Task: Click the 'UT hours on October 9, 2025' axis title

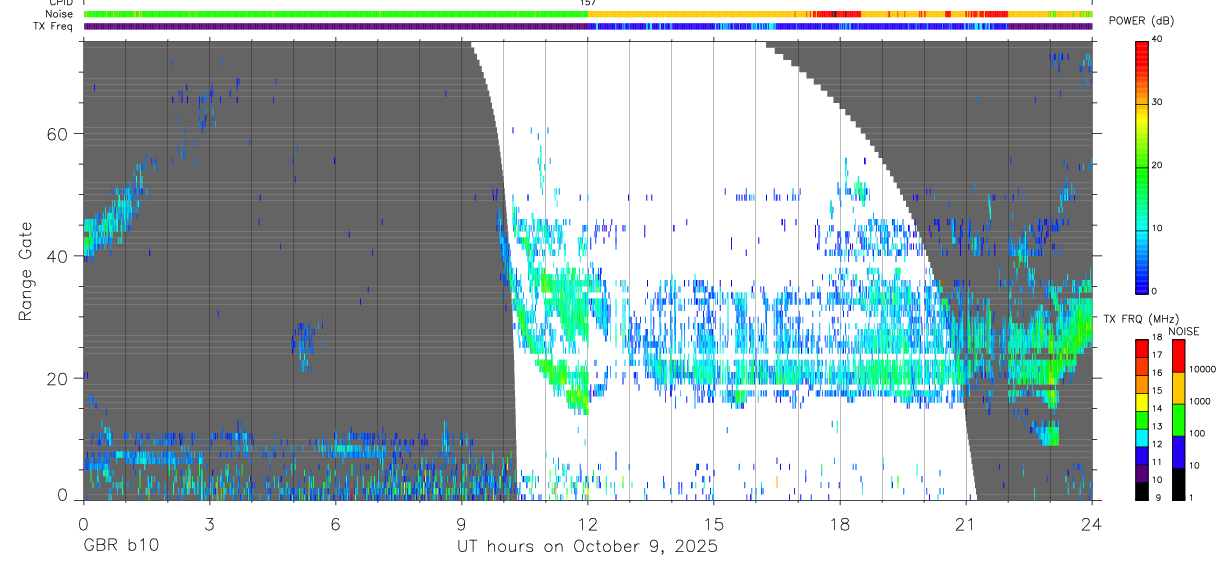Action: pyautogui.click(x=587, y=547)
